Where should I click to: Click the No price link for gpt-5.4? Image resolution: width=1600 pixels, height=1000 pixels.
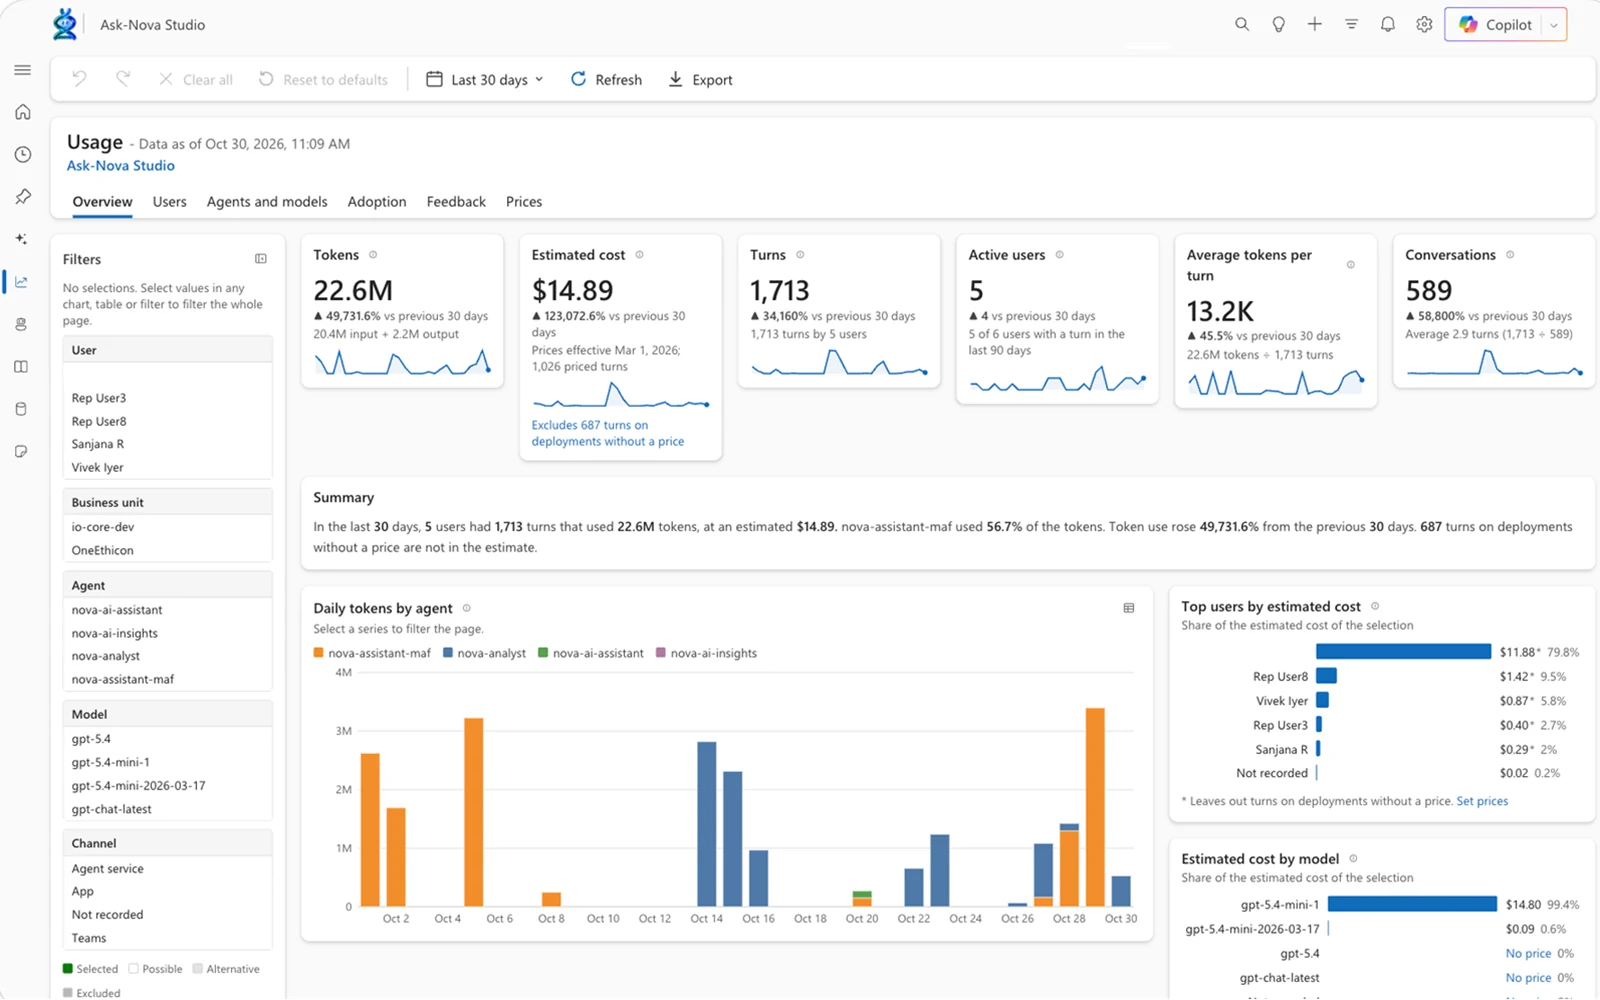(1528, 954)
